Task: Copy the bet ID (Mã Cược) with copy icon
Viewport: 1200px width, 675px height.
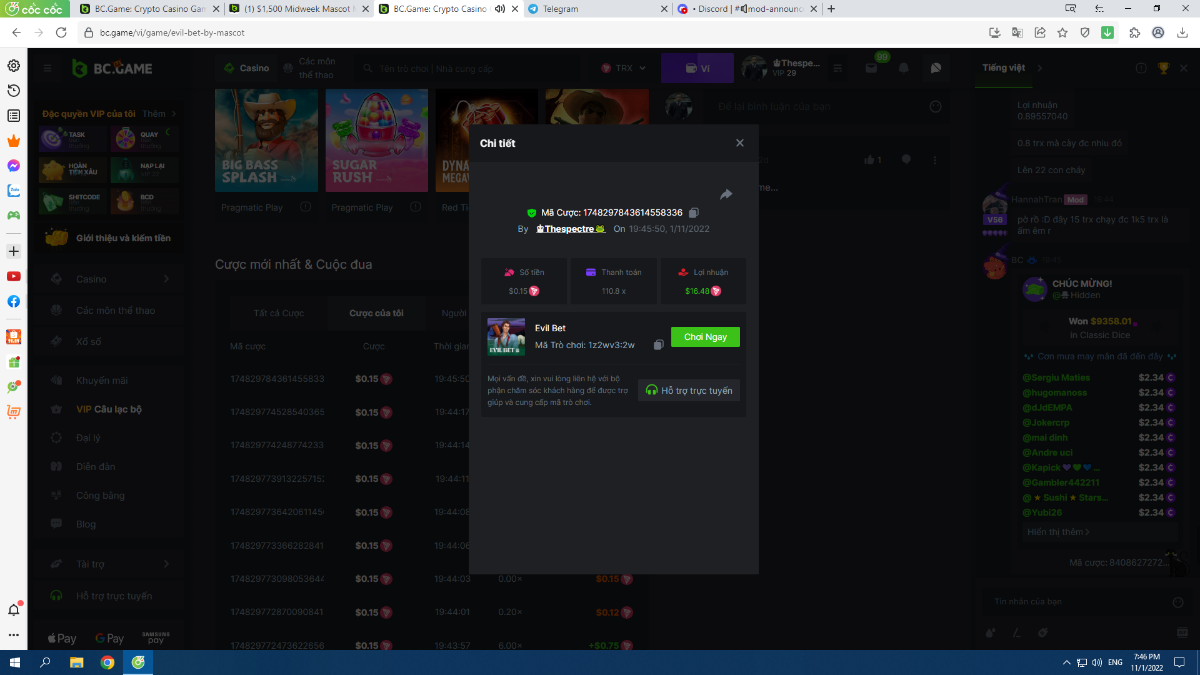Action: click(x=694, y=213)
